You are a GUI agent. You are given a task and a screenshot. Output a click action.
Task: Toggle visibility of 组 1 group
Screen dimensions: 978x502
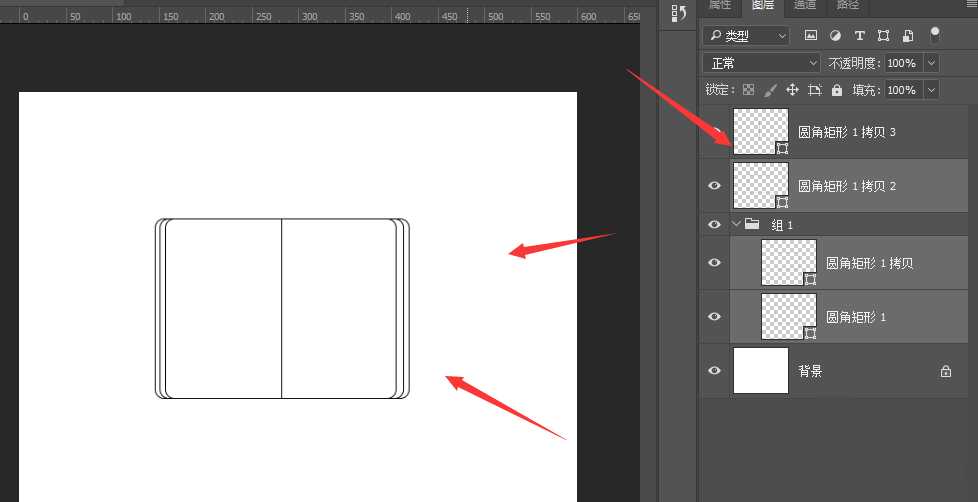[x=715, y=224]
